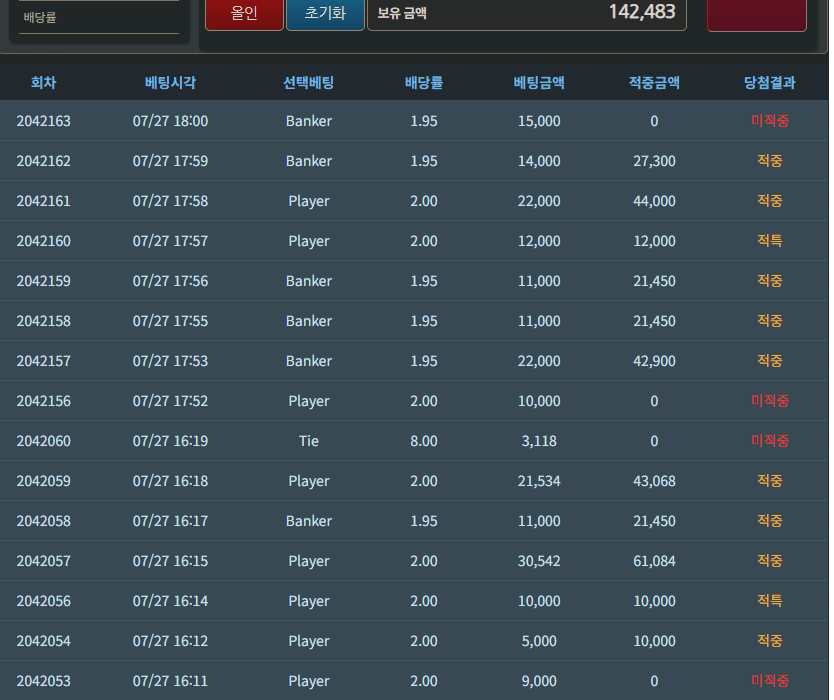
Task: Click bet time 07/27 16:19
Action: 170,441
